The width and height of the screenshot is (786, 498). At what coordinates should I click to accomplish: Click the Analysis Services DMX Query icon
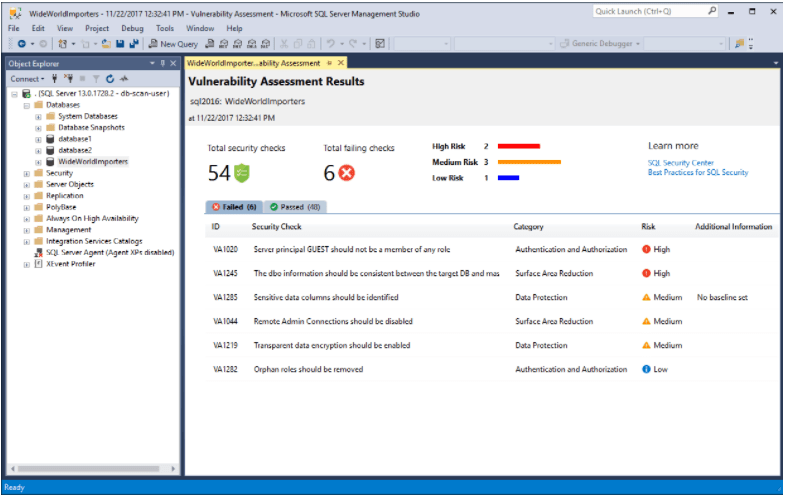tap(238, 44)
